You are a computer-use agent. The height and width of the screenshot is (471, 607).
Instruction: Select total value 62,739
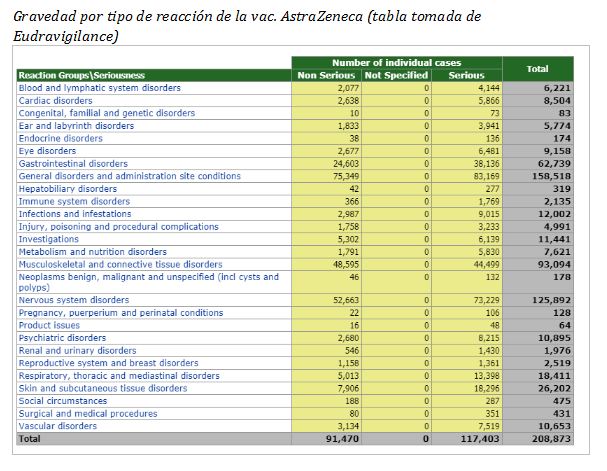[x=554, y=164]
